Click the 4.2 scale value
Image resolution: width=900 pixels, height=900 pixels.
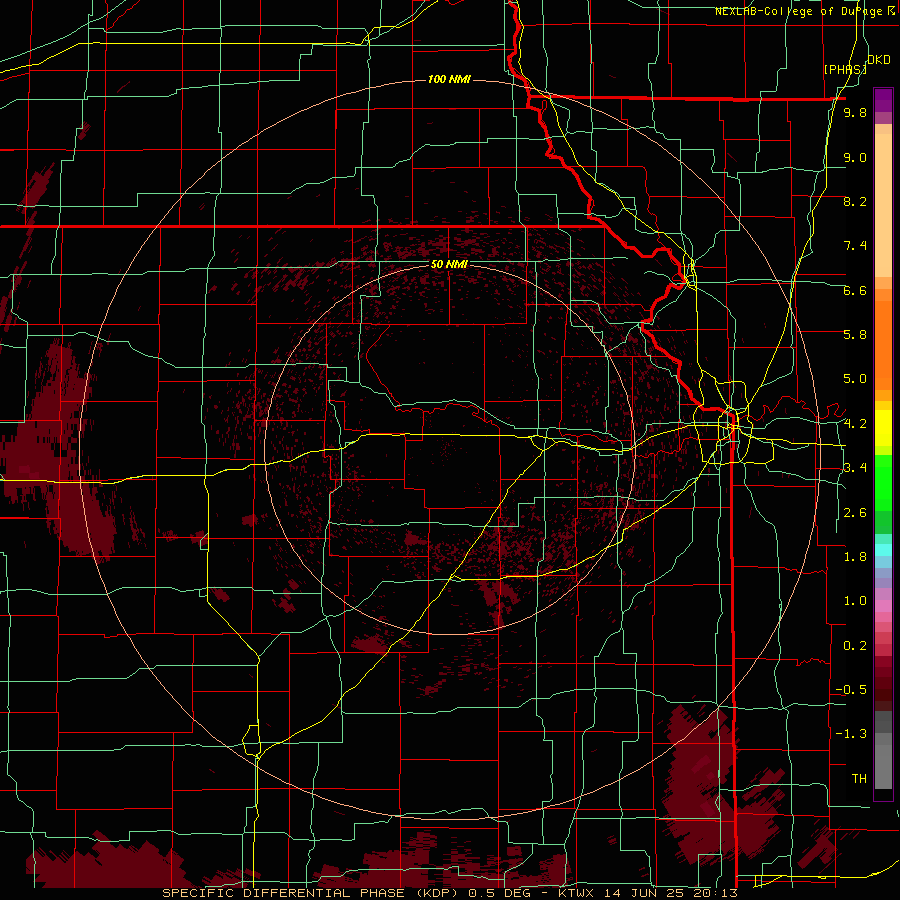tap(855, 424)
